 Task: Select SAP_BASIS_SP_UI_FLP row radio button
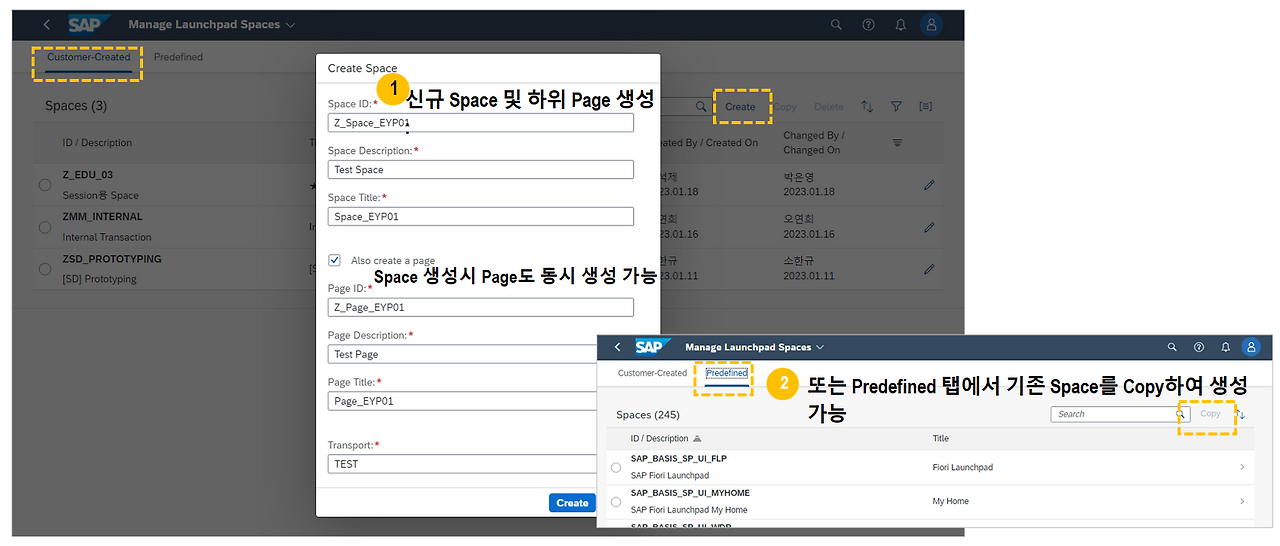[x=615, y=467]
